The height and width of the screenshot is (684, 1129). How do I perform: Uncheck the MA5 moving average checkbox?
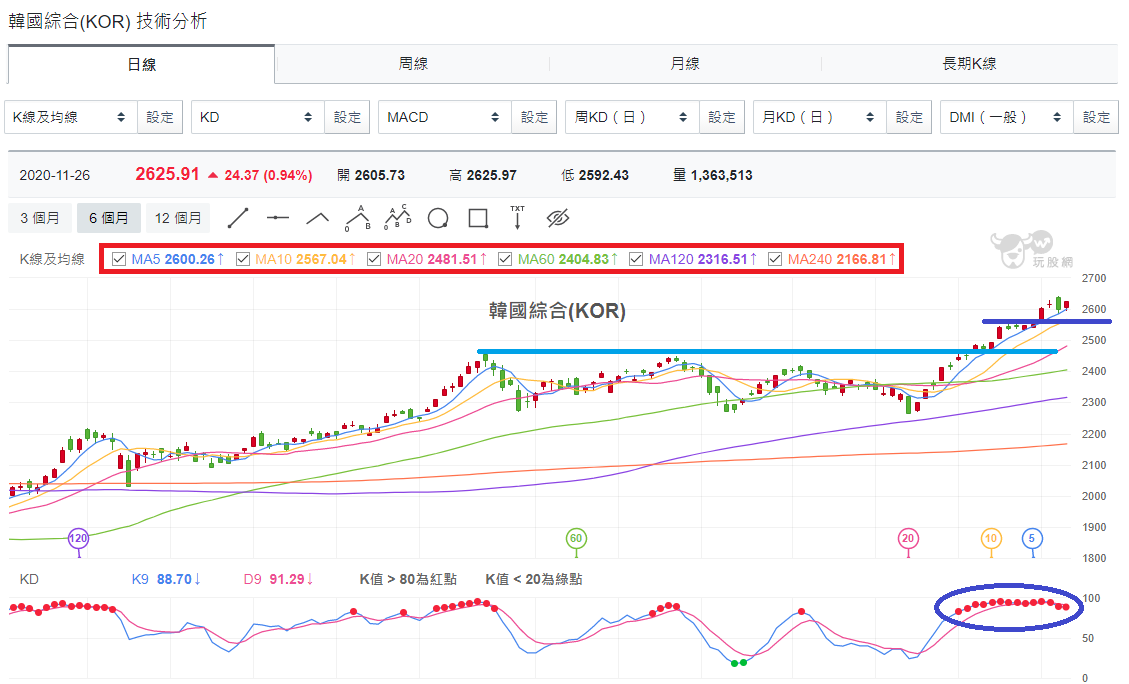(x=120, y=259)
